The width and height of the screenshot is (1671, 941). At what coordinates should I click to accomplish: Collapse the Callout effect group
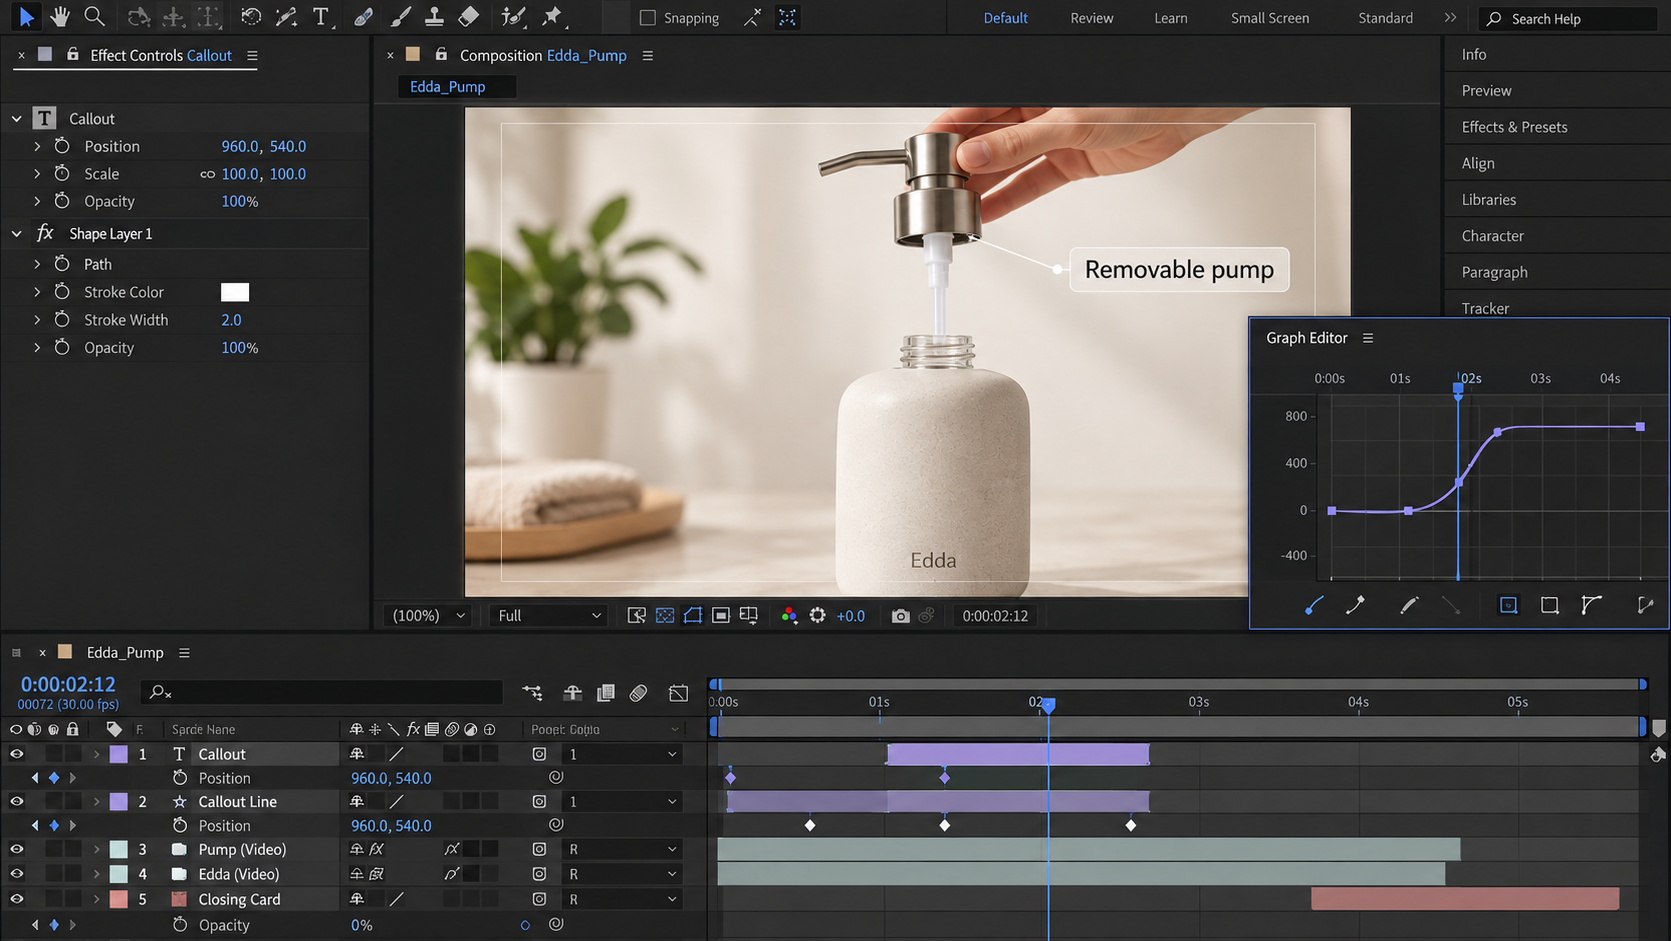pos(17,118)
